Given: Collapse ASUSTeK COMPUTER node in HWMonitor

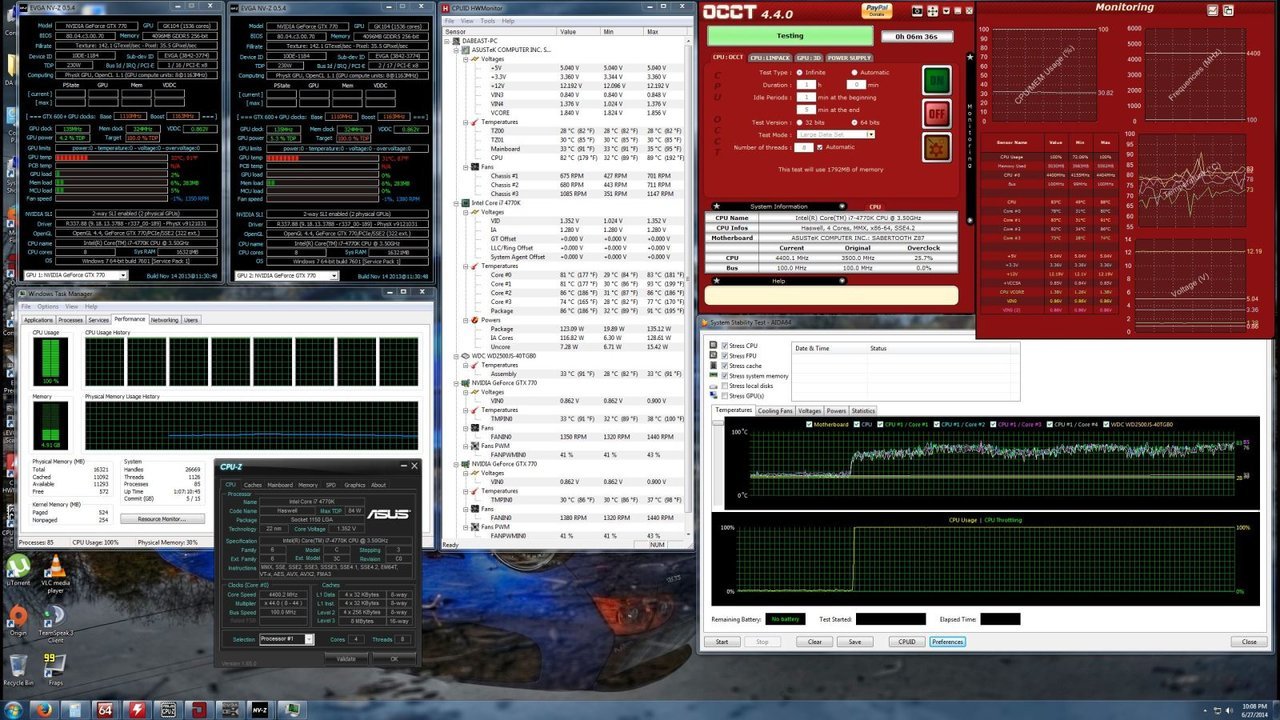Looking at the screenshot, I should click(454, 49).
